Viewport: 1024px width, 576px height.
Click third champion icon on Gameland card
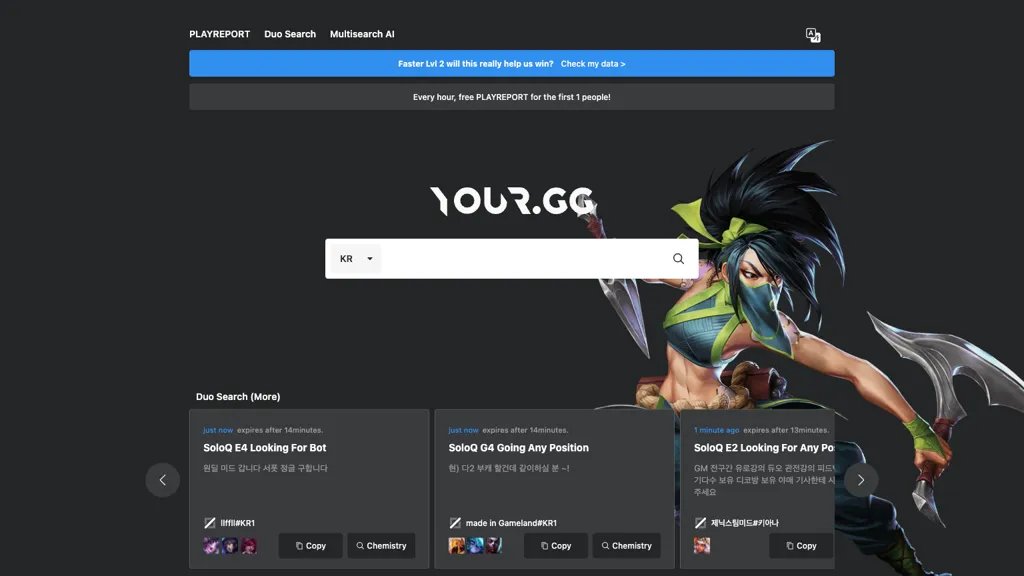(x=493, y=546)
